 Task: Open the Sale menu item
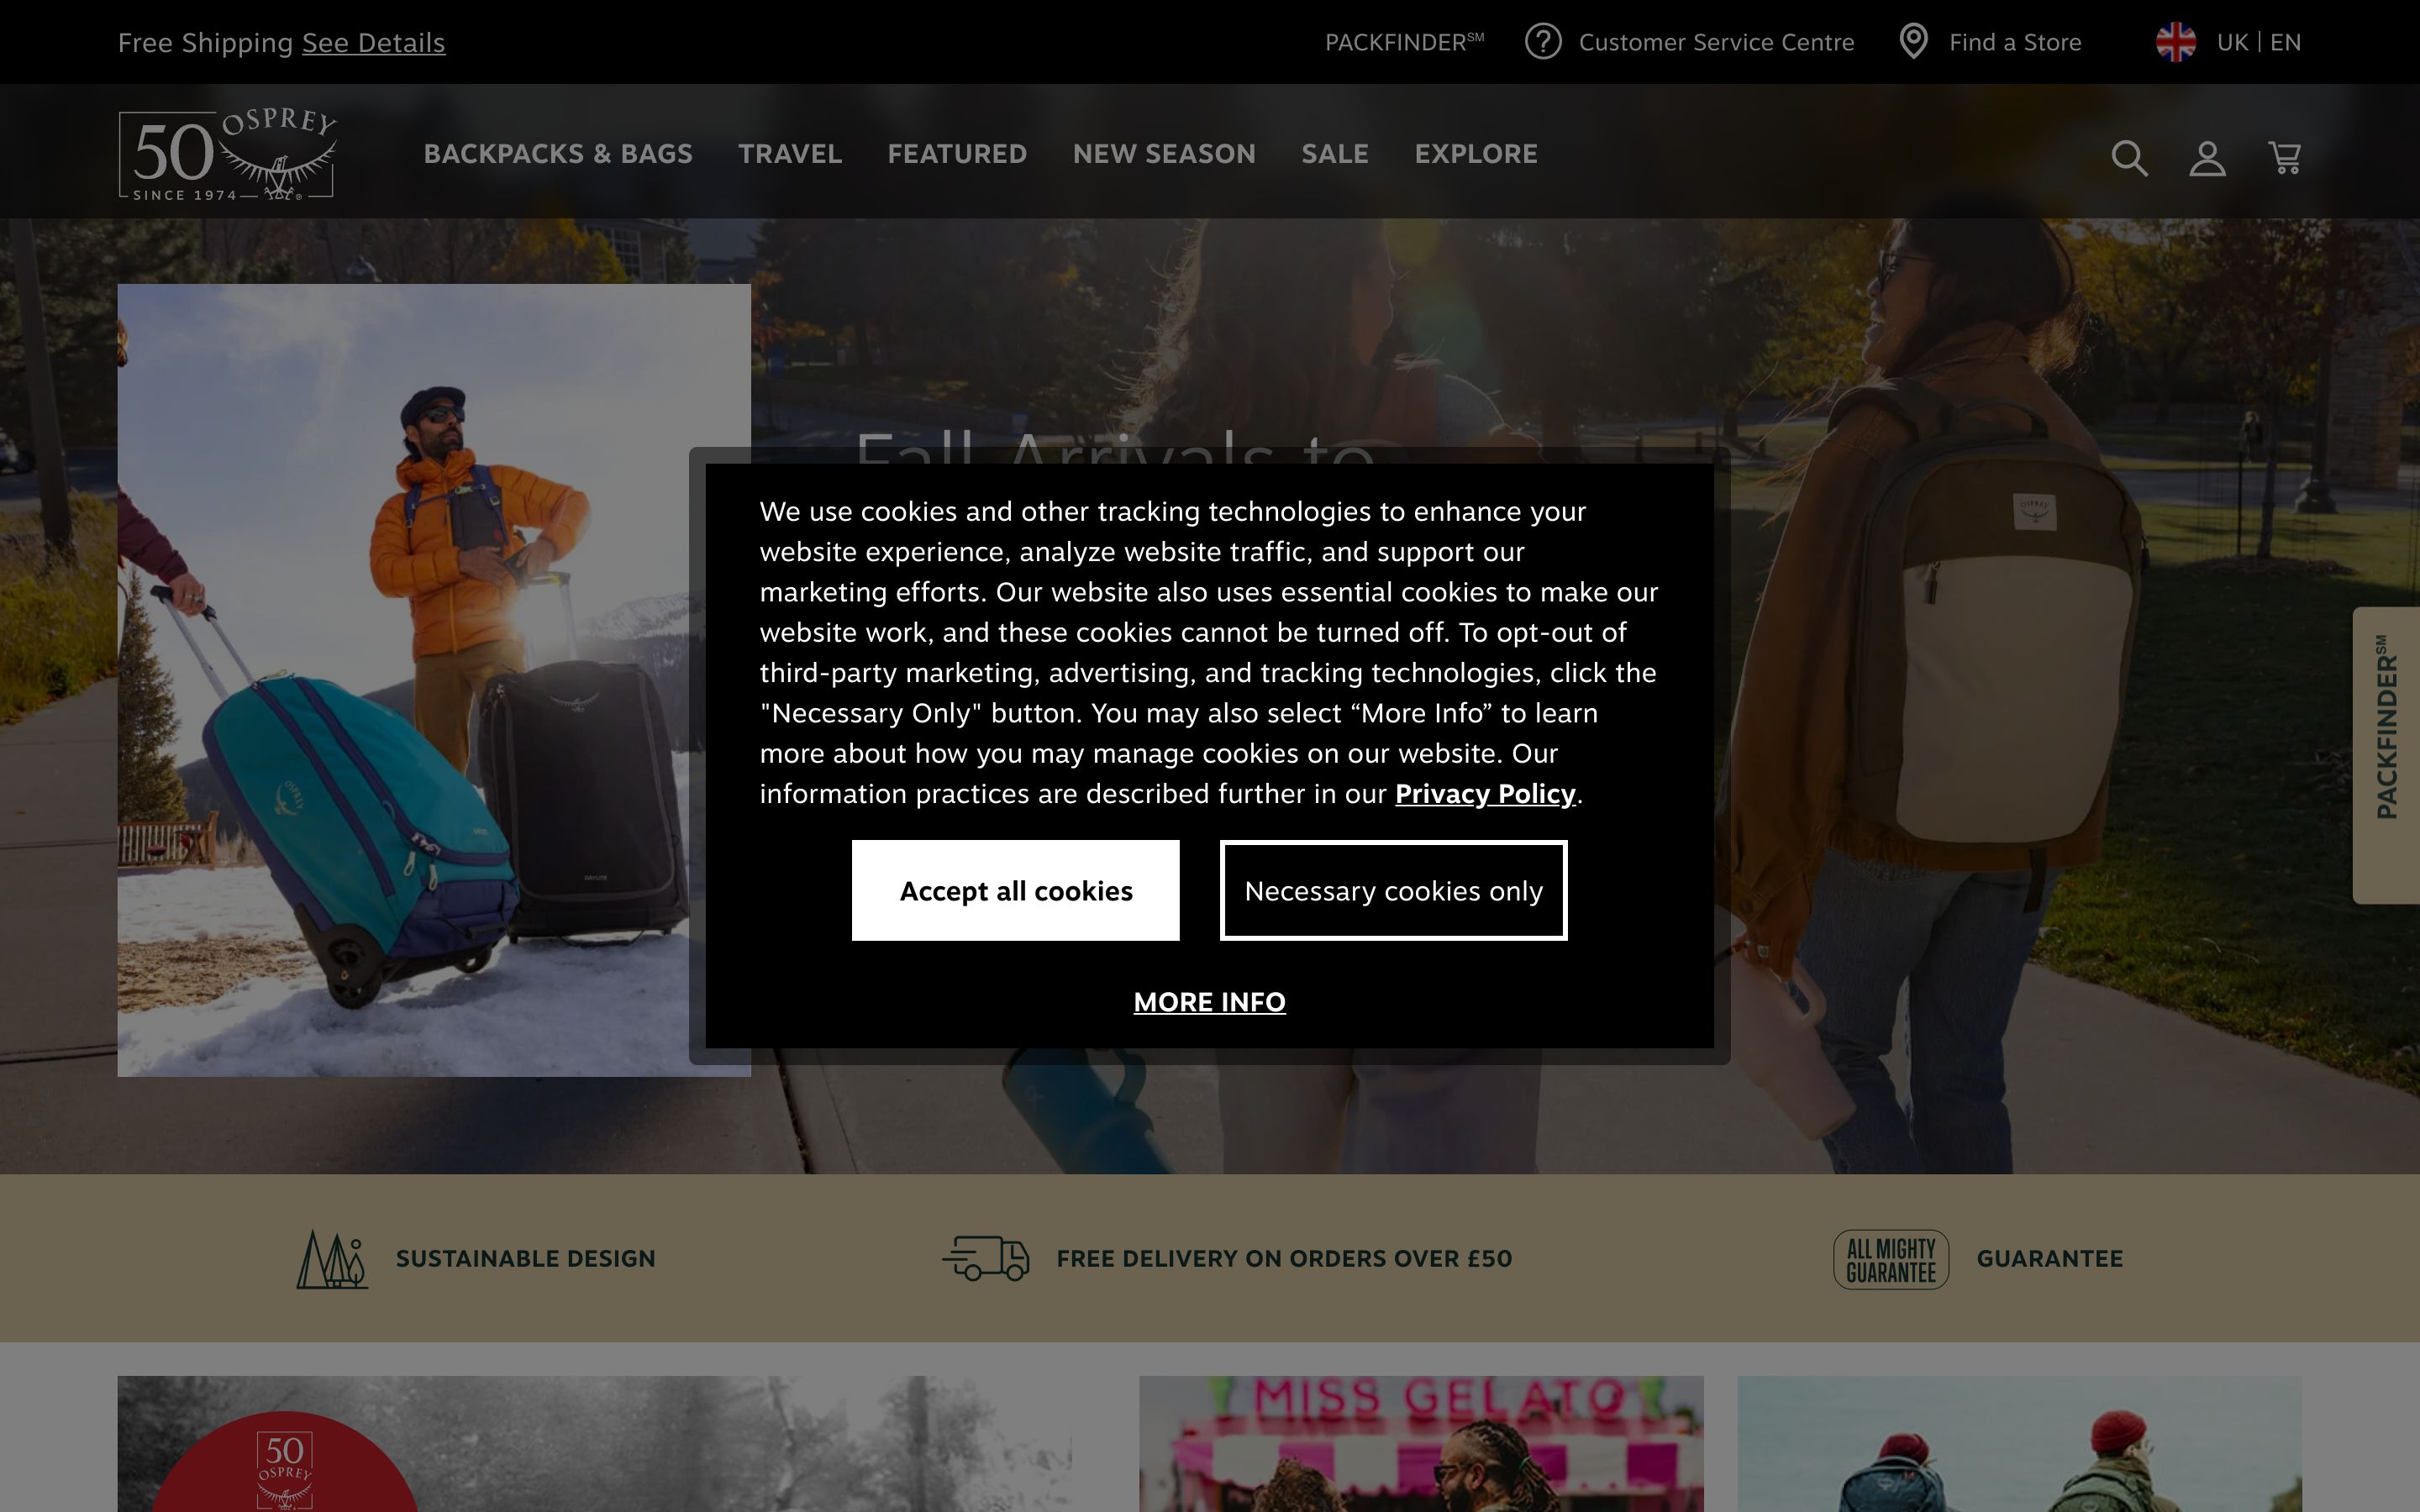1335,154
